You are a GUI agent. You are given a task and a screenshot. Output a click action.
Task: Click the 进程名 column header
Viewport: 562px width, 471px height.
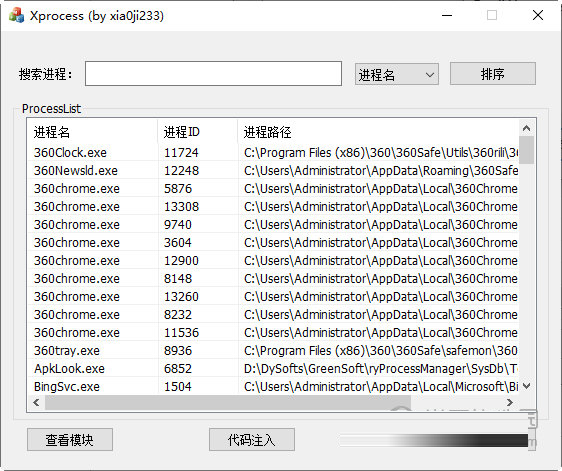92,132
